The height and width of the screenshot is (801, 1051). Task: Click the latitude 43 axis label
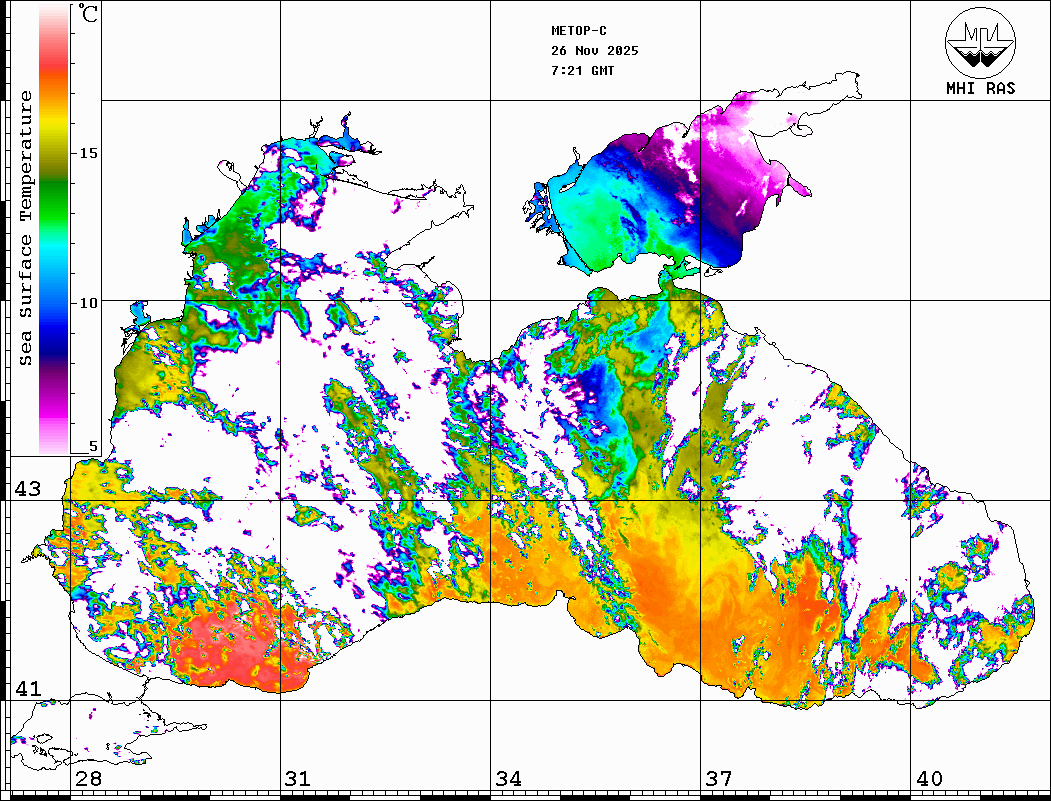(26, 489)
